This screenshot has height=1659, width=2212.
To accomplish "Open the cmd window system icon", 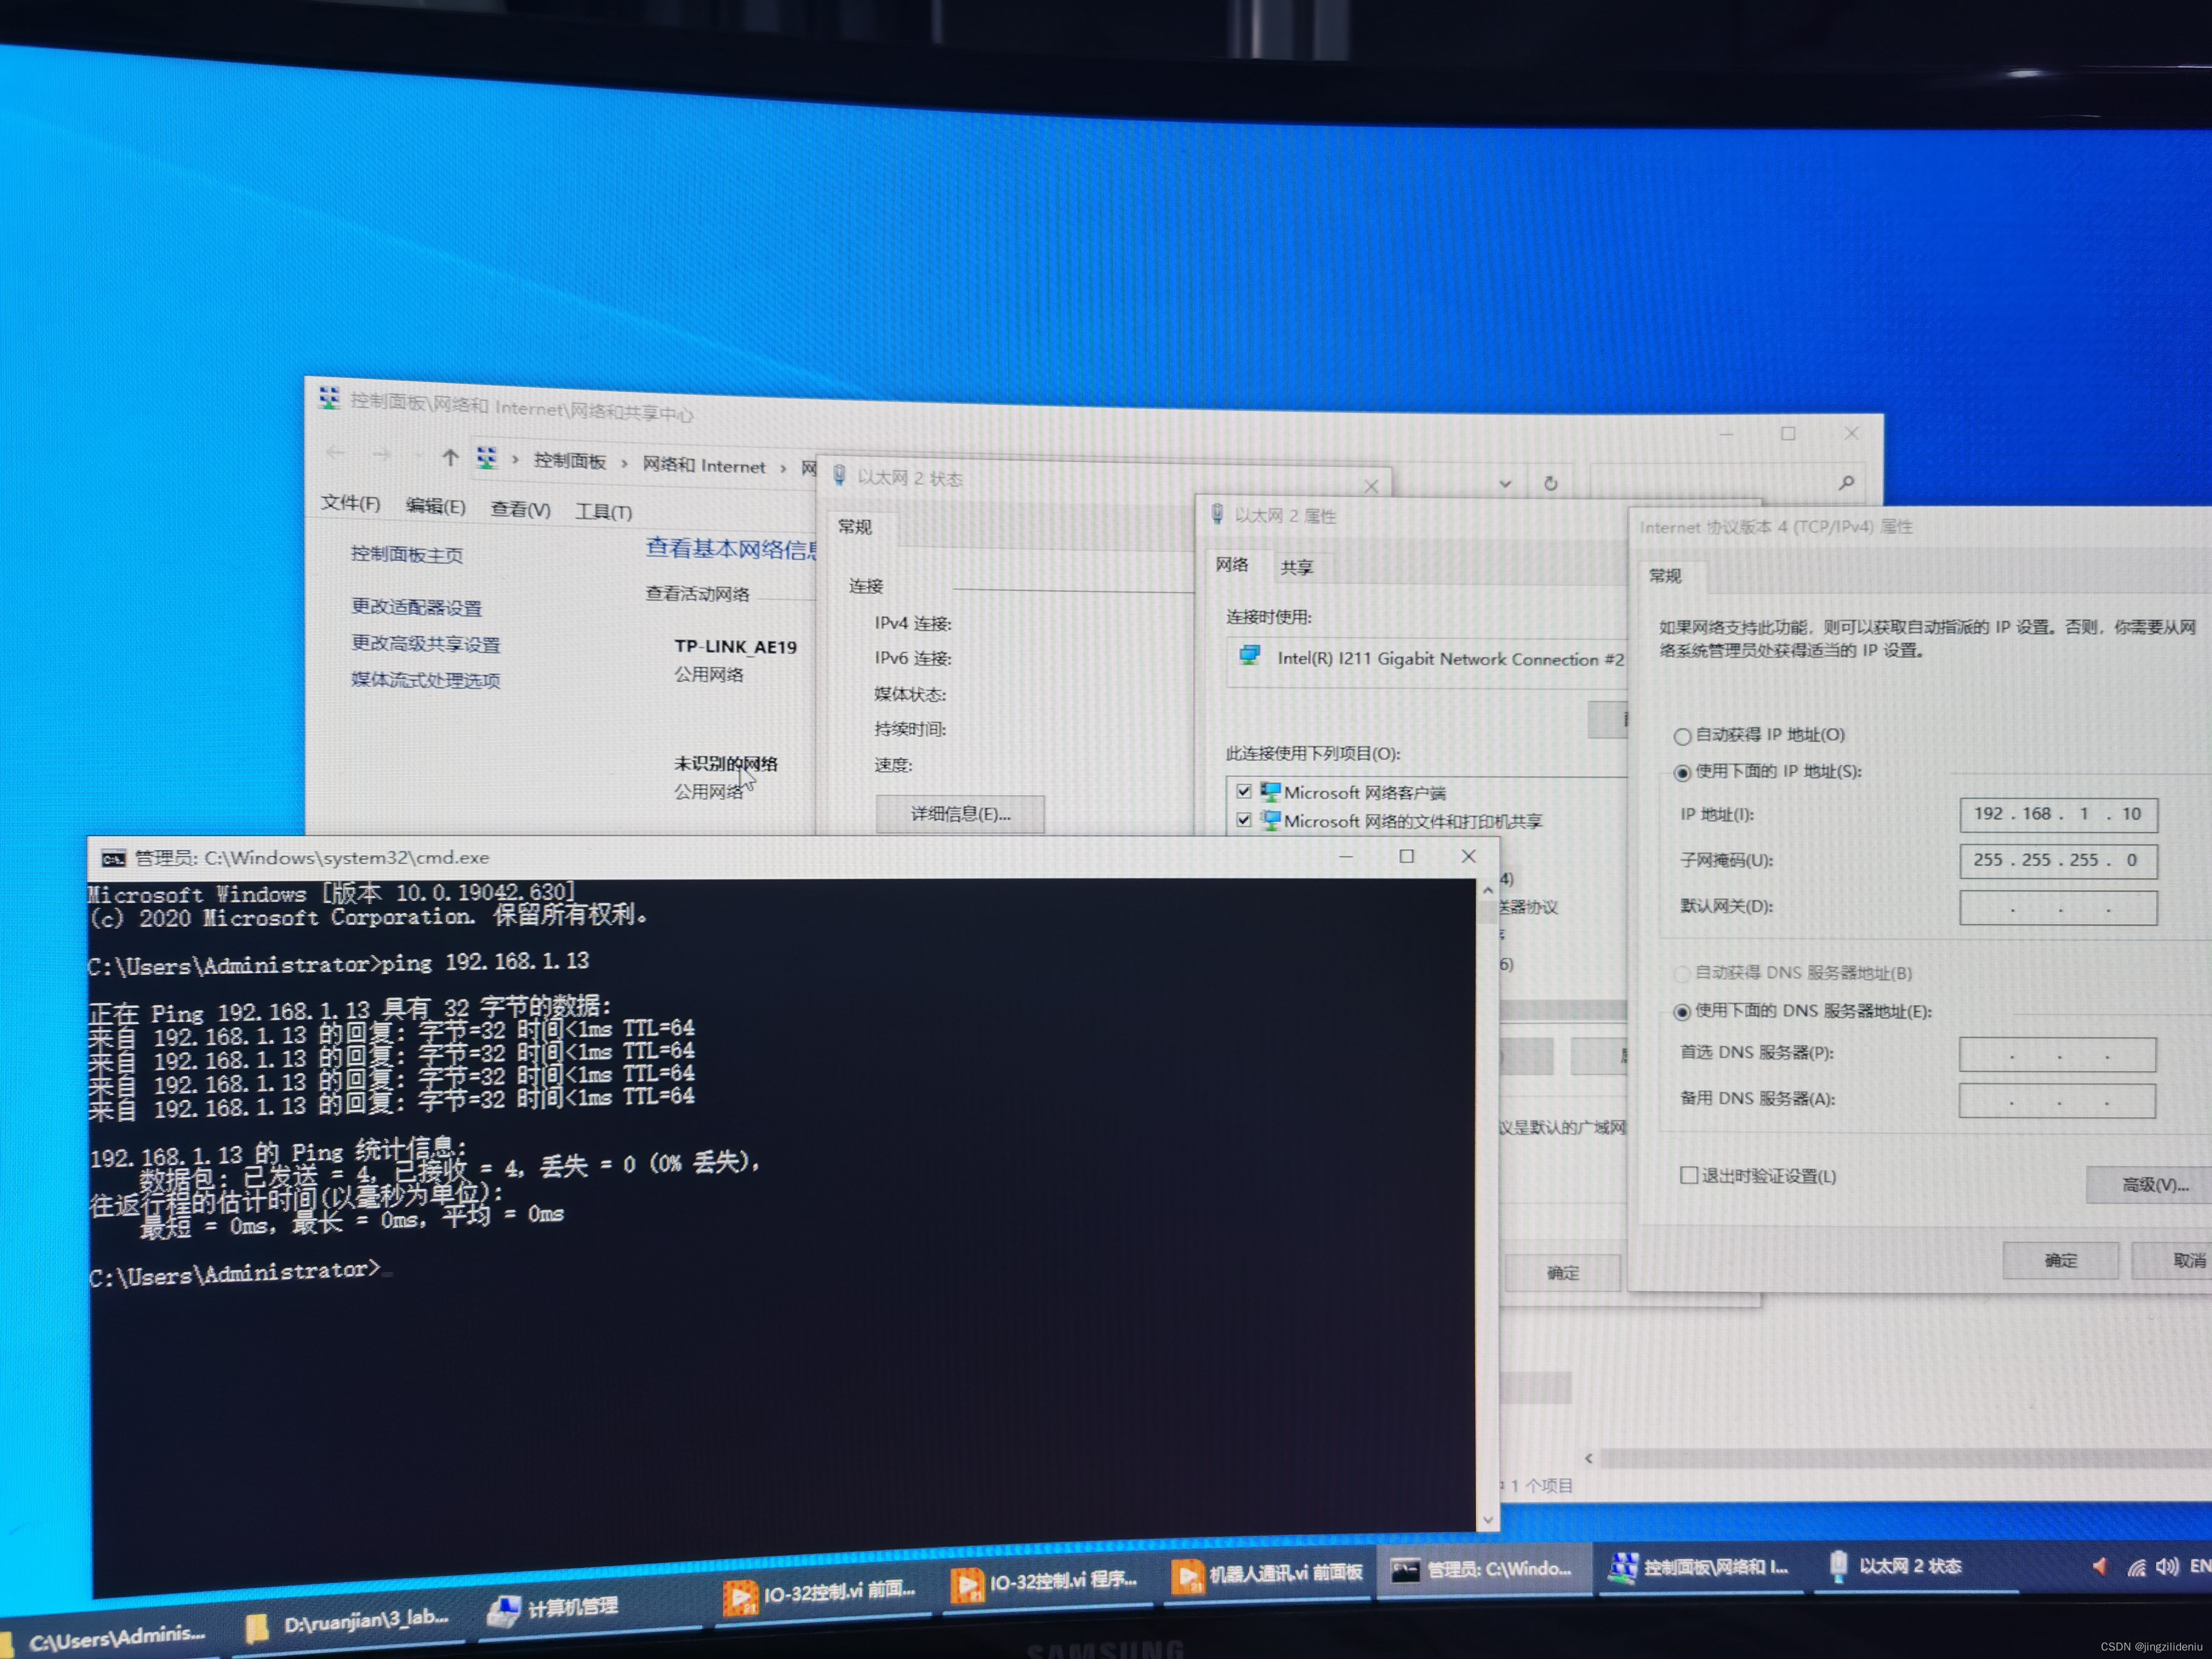I will [x=113, y=858].
